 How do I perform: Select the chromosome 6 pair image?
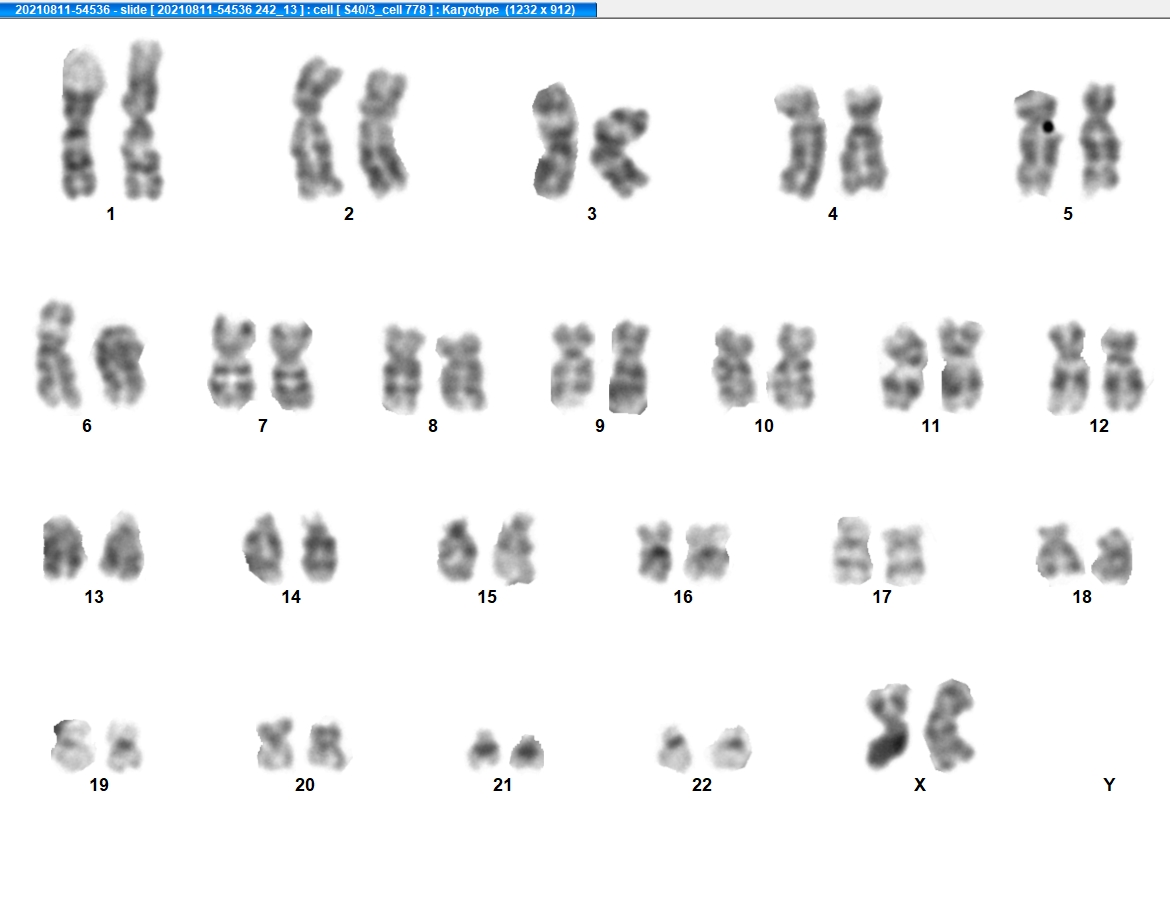pyautogui.click(x=90, y=355)
